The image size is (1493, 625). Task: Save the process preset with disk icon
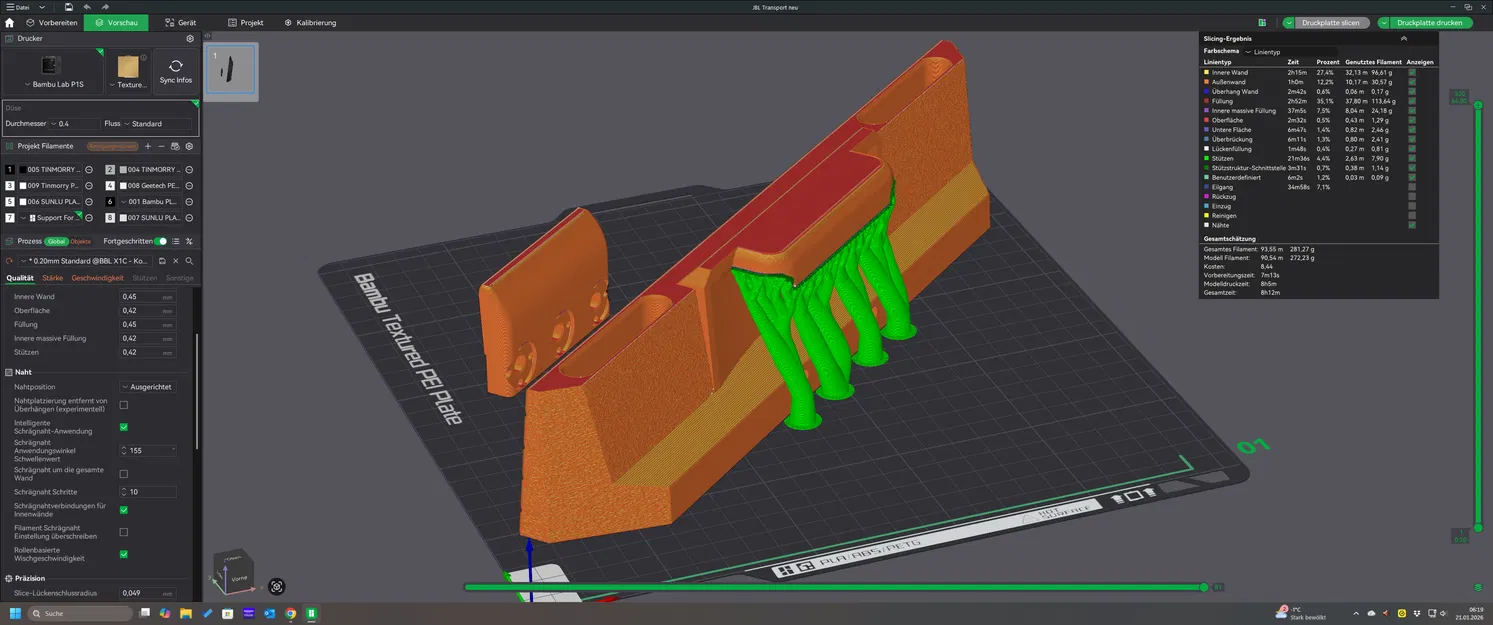click(x=162, y=261)
